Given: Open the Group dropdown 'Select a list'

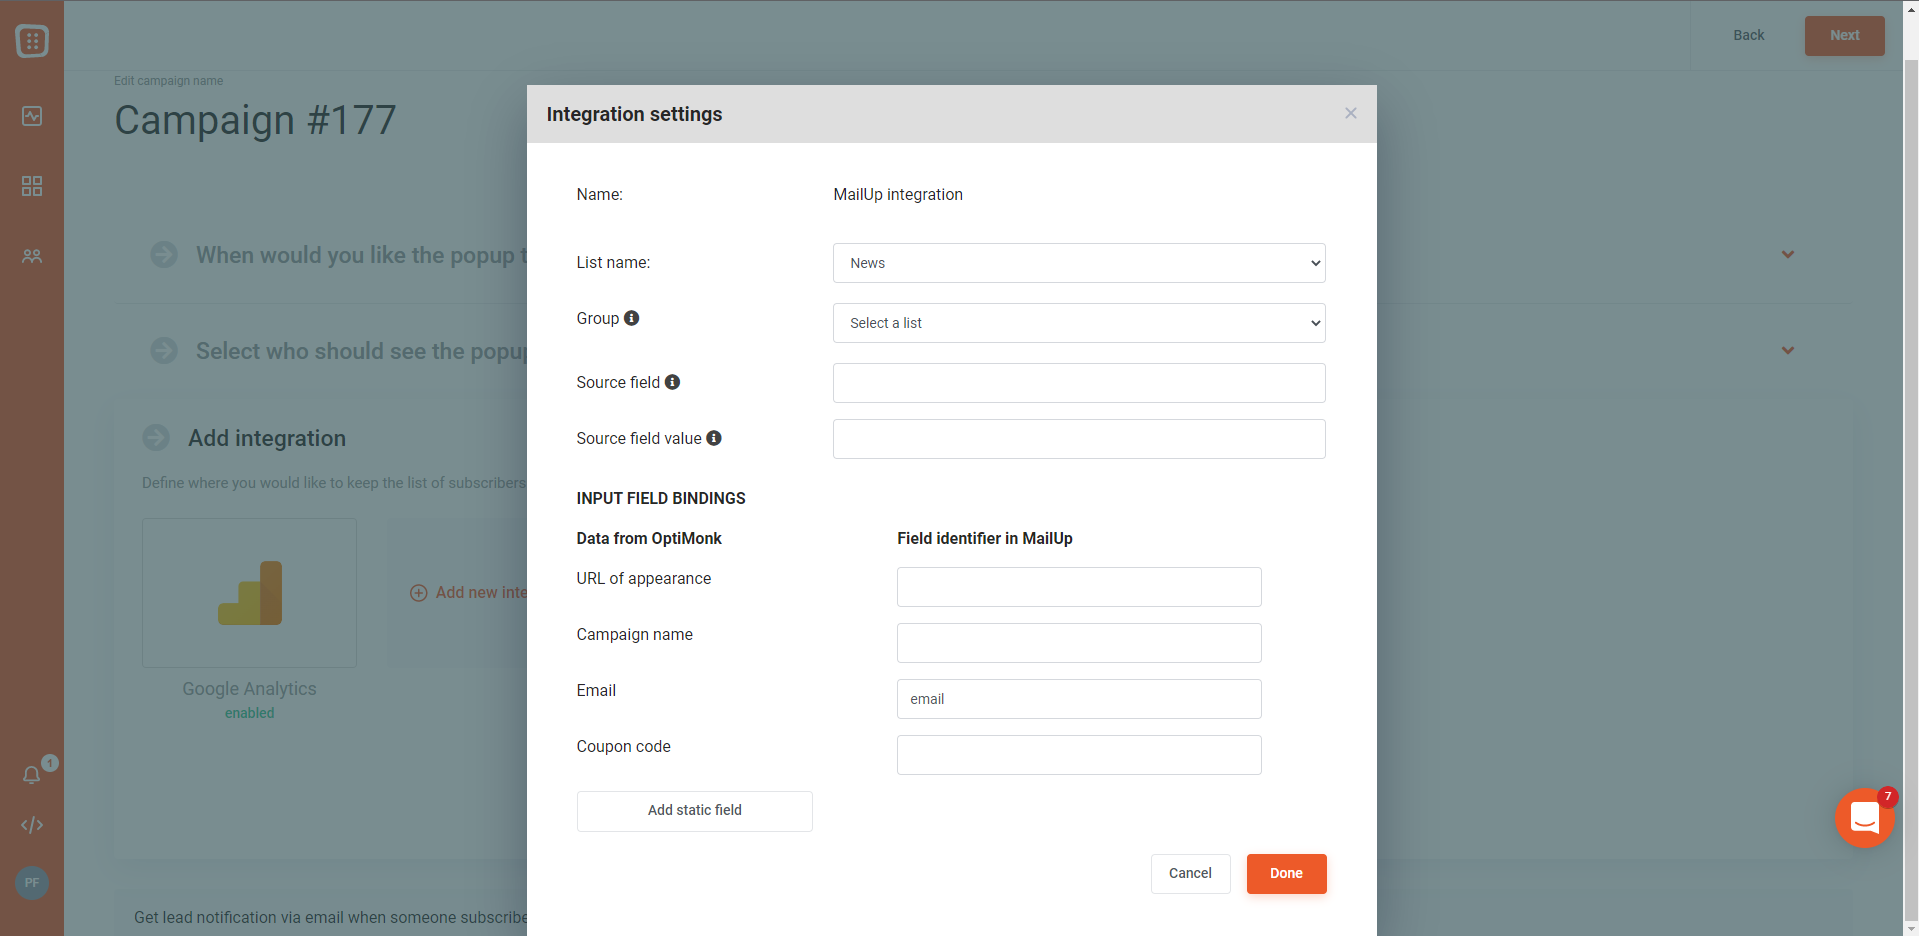Looking at the screenshot, I should point(1079,323).
